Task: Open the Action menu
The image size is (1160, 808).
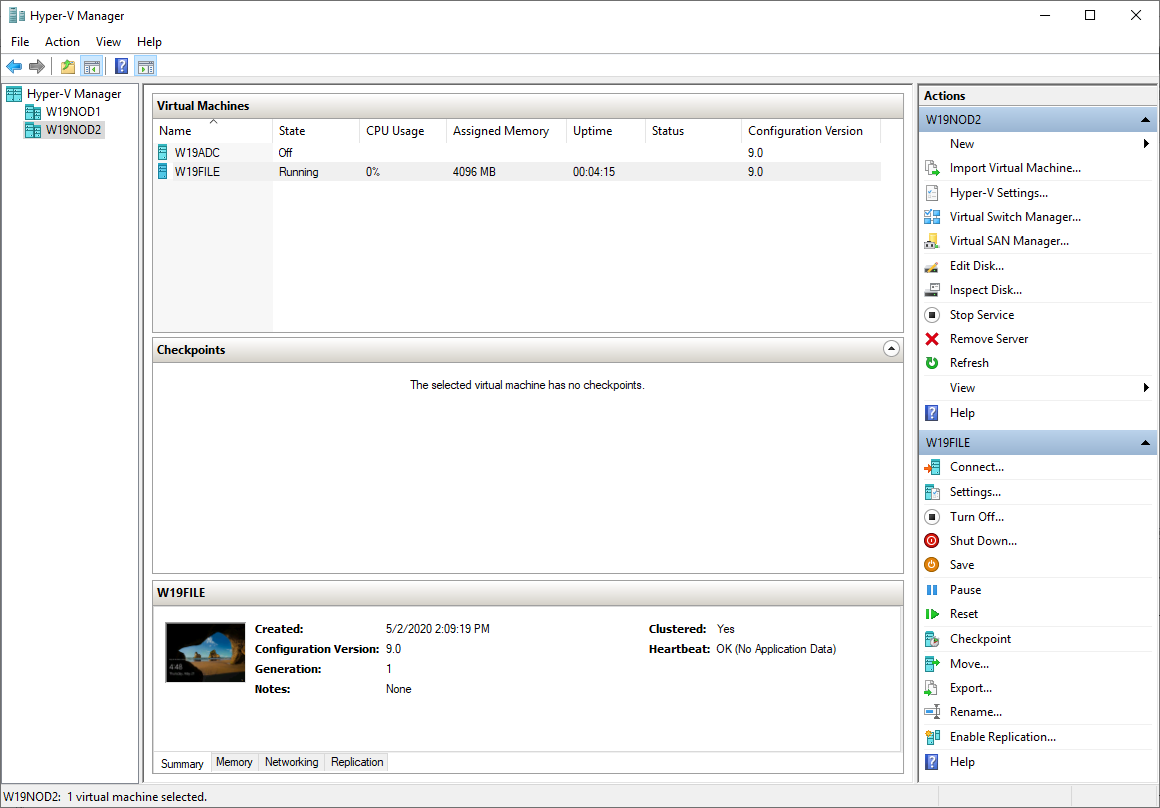Action: pyautogui.click(x=62, y=42)
